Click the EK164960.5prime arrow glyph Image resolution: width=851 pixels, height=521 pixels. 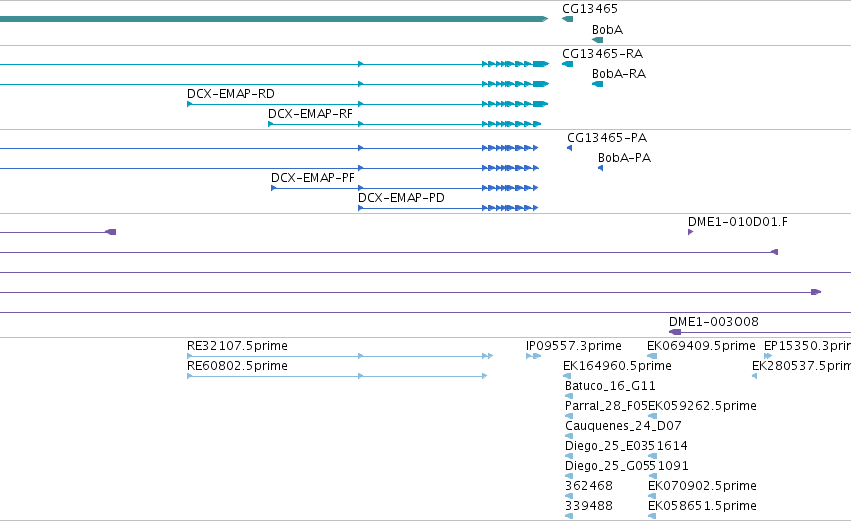pyautogui.click(x=567, y=376)
